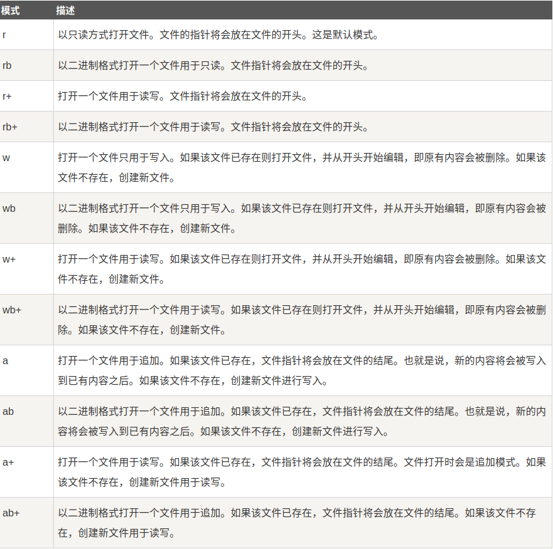Select the 'w+' mode cell
The image size is (553, 549).
(26, 269)
